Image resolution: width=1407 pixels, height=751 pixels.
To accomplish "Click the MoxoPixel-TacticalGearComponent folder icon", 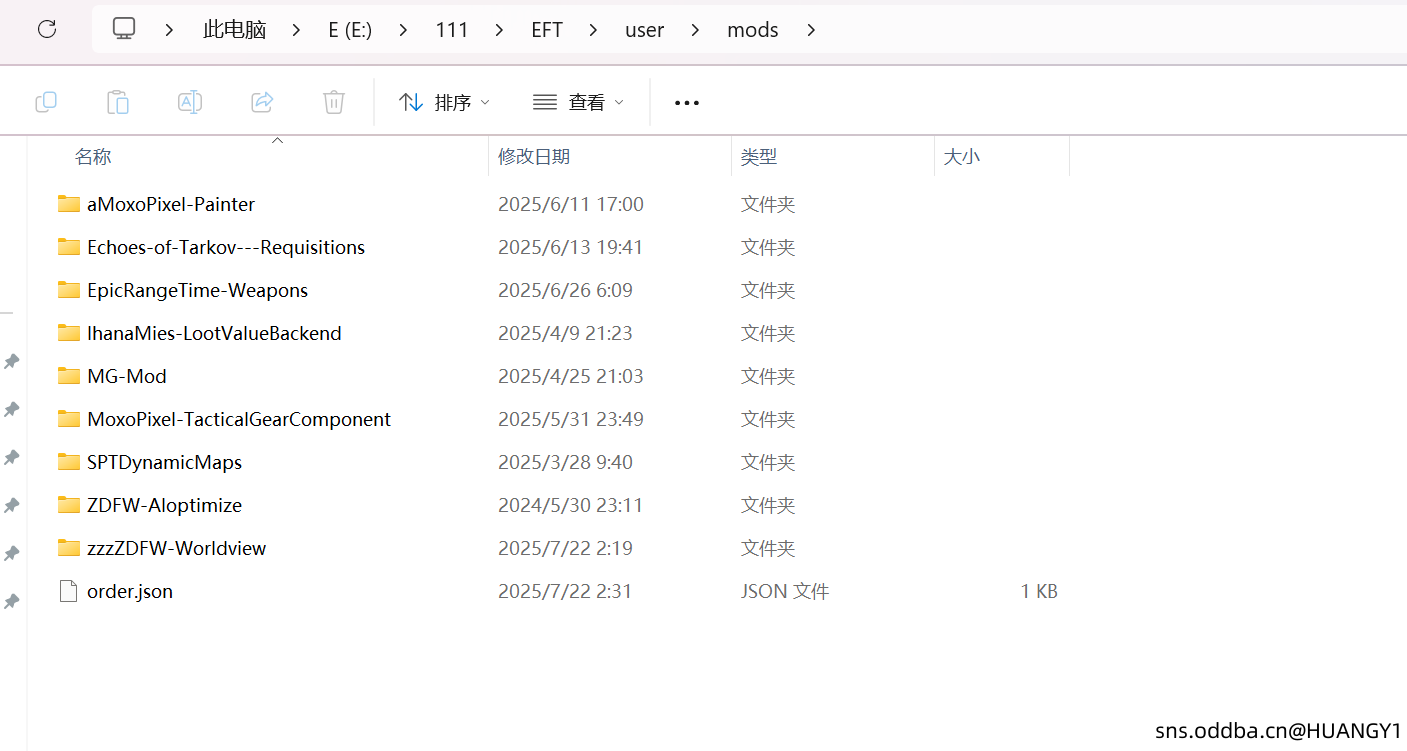I will tap(69, 419).
